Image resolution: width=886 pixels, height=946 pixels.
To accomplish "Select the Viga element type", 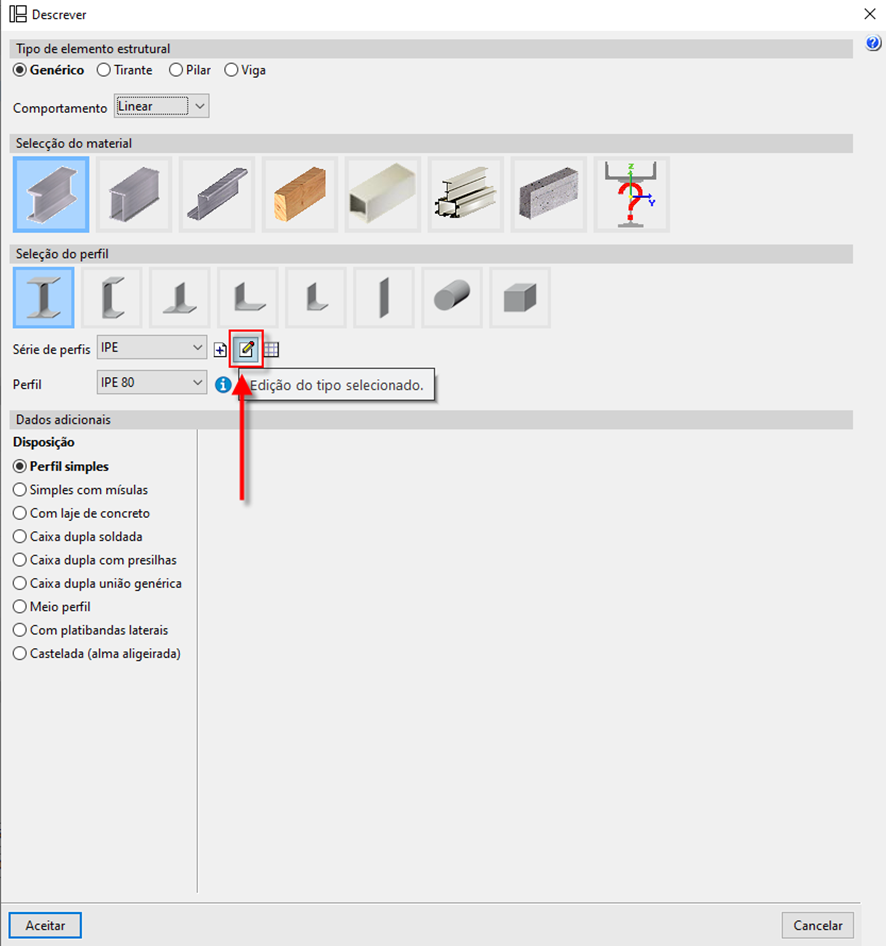I will 245,70.
